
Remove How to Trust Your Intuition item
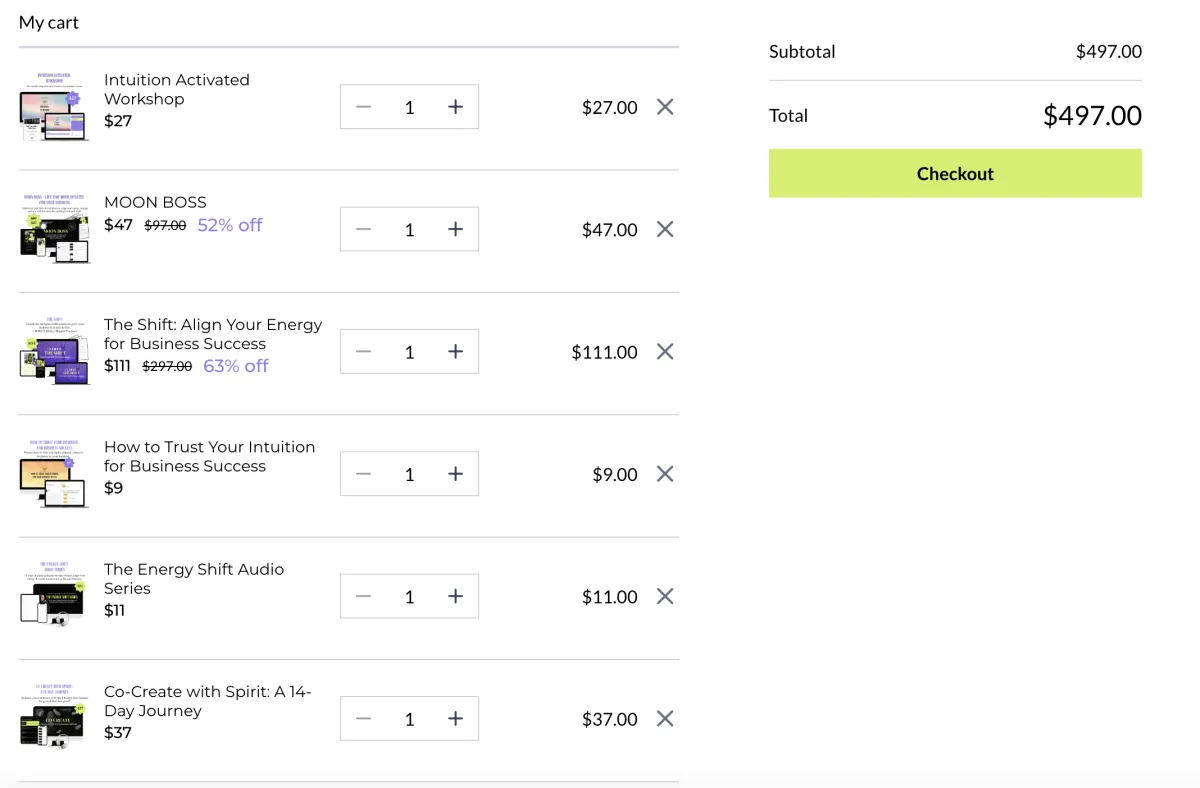(665, 474)
